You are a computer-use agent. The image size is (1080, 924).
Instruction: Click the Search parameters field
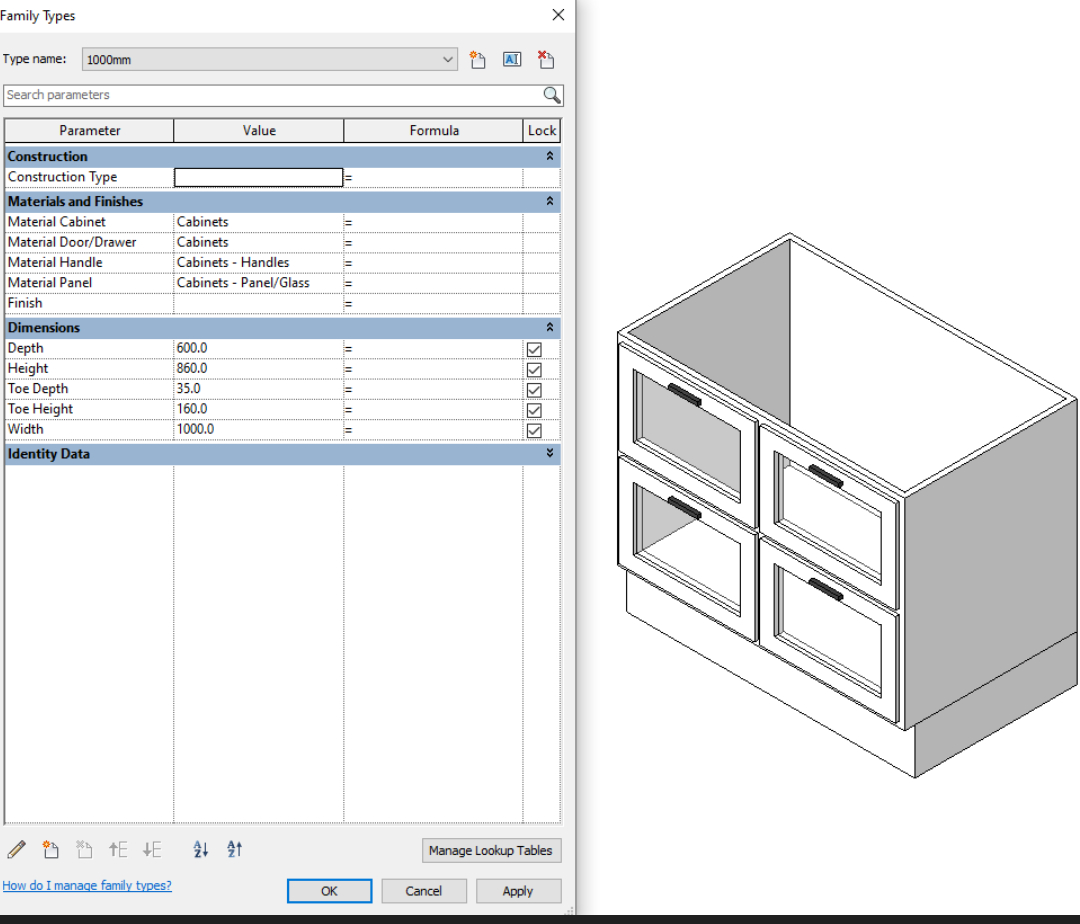pos(270,95)
